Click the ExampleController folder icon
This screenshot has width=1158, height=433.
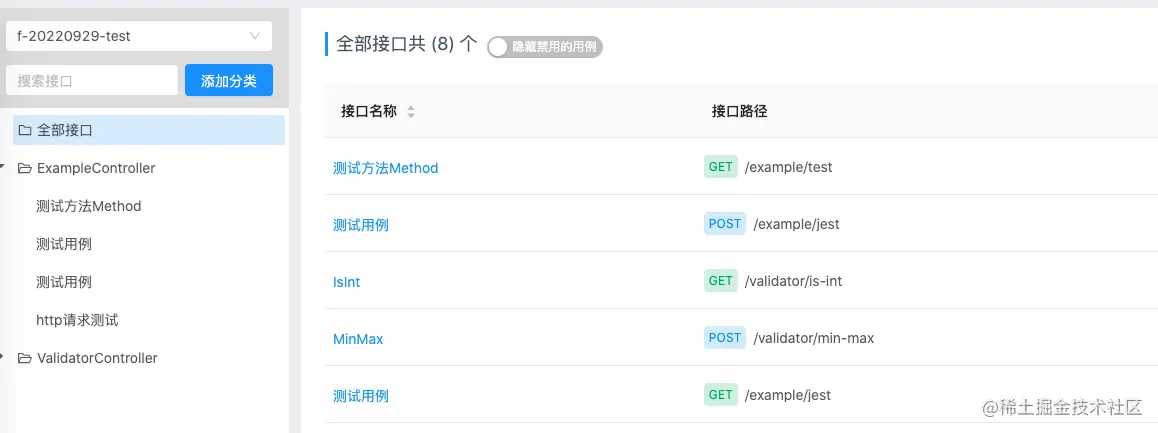[x=25, y=168]
